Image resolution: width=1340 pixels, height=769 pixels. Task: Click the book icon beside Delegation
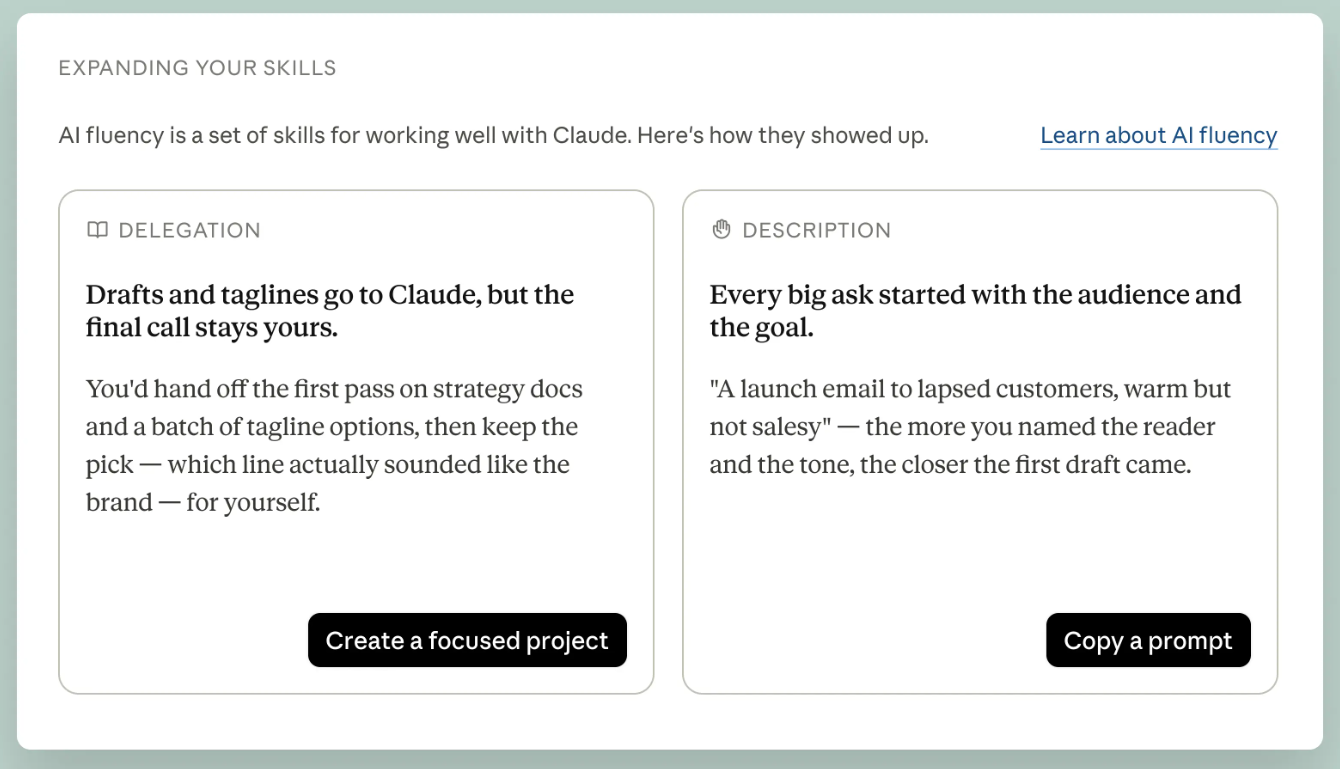coord(97,230)
